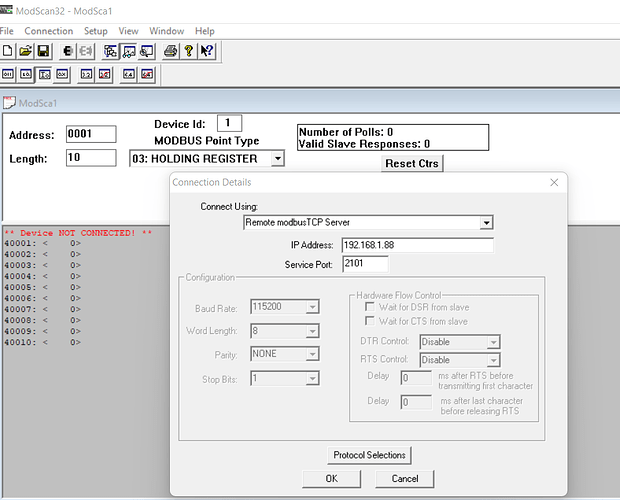
Task: Click the Protocol Selections button
Action: [x=369, y=455]
